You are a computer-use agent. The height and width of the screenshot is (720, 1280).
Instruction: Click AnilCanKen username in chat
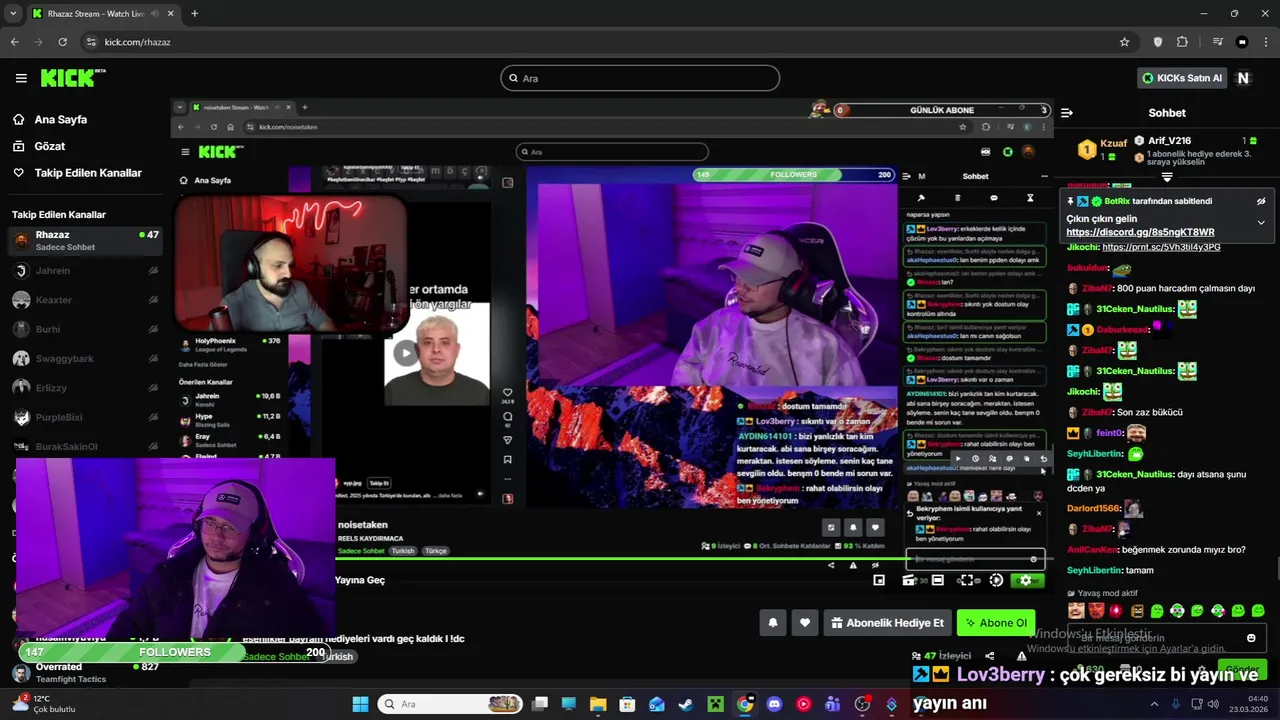[1092, 549]
